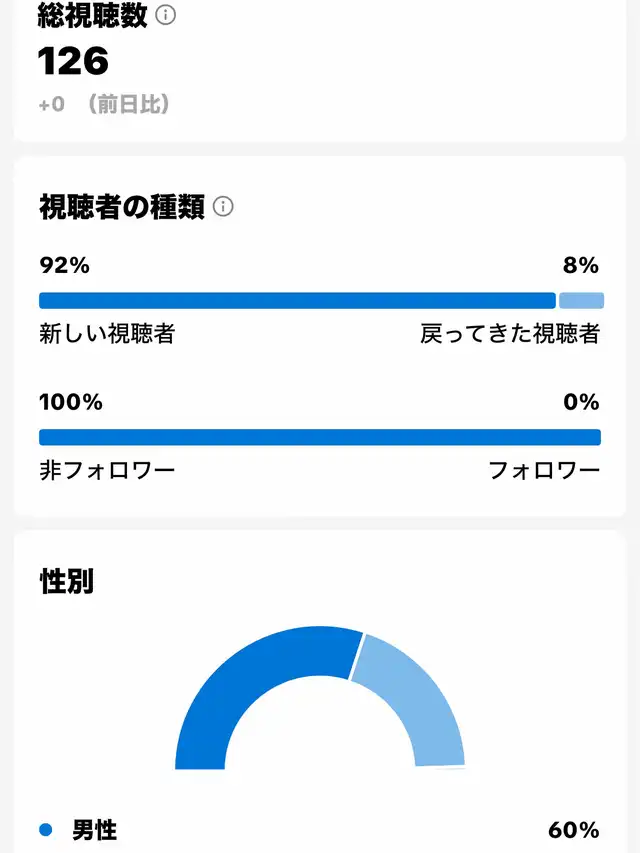Tap info icon beside 視聴者の種類
Screen dimensions: 640x853
pyautogui.click(x=223, y=207)
